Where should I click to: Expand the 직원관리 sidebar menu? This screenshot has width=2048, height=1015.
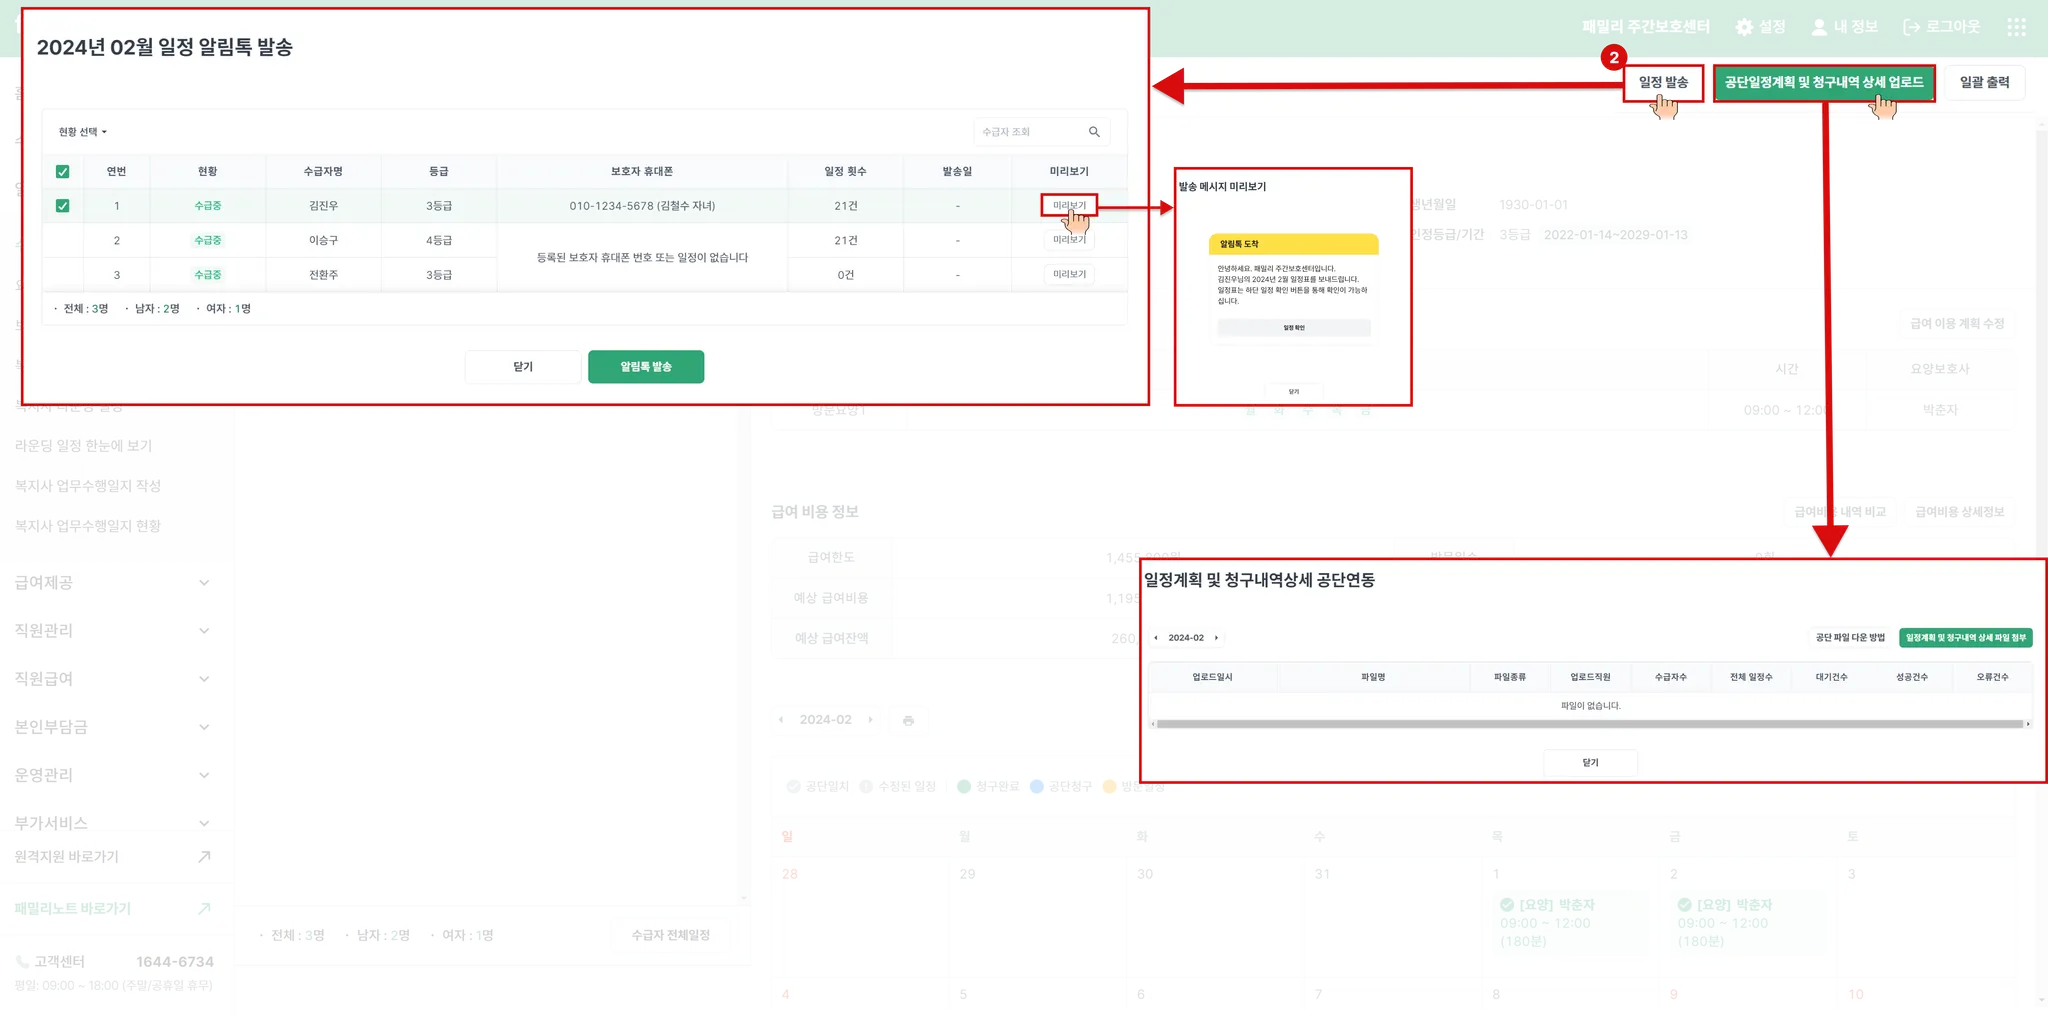pyautogui.click(x=113, y=631)
